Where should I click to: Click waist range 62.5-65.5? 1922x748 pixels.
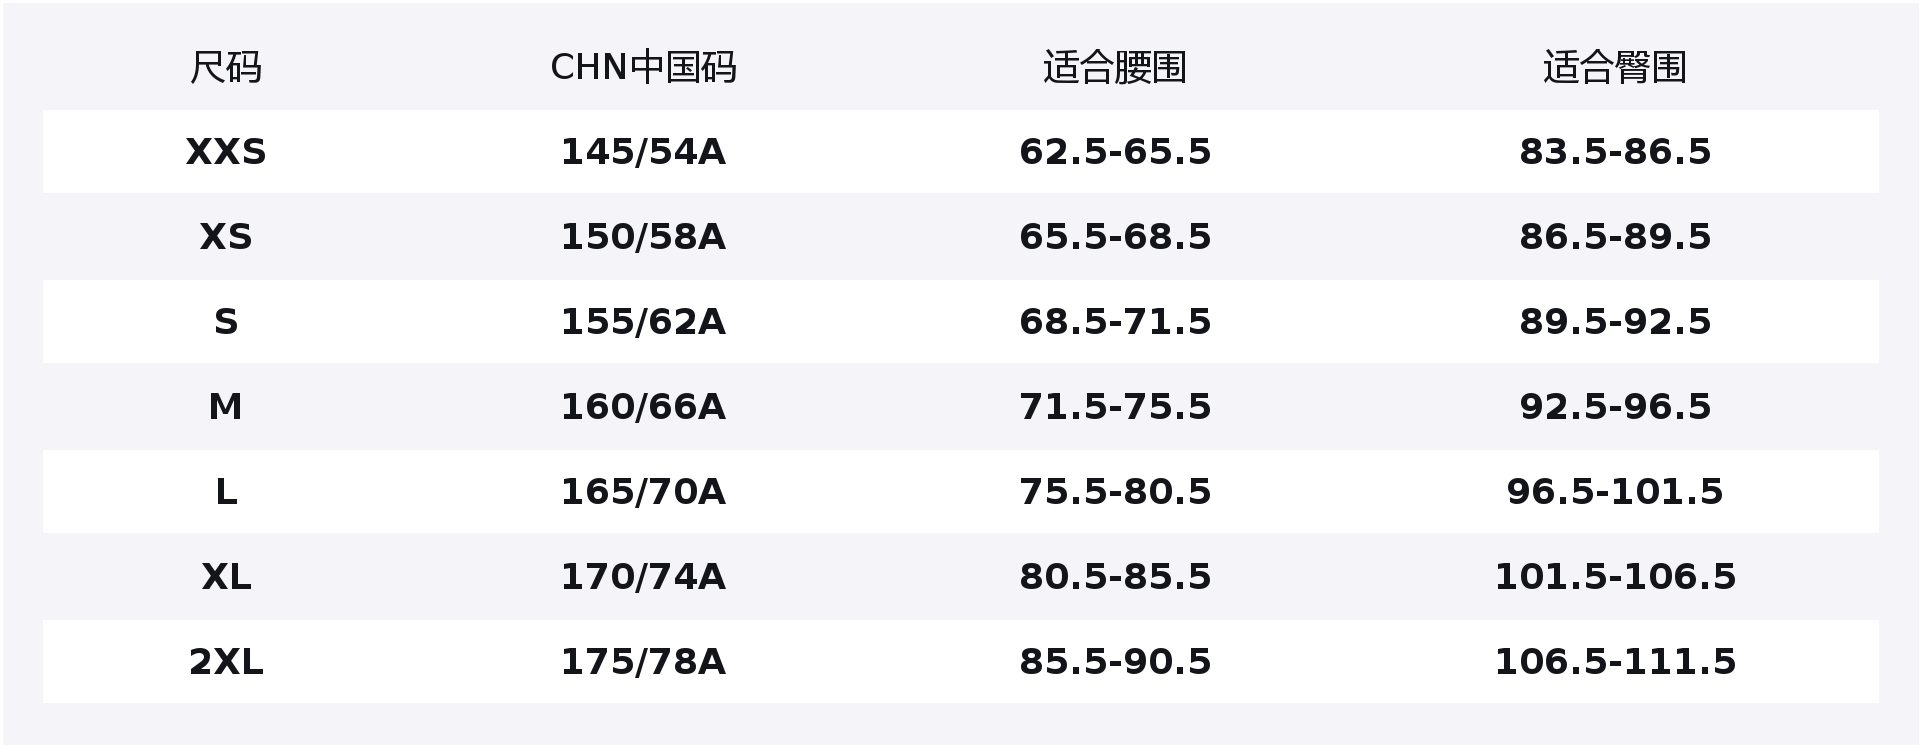pos(1115,152)
